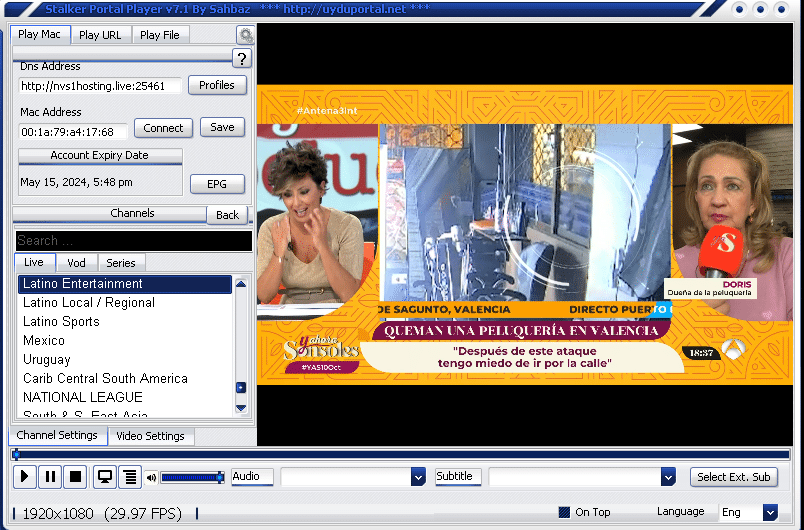
Task: Click the middle window control dot in title bar
Action: coord(760,9)
